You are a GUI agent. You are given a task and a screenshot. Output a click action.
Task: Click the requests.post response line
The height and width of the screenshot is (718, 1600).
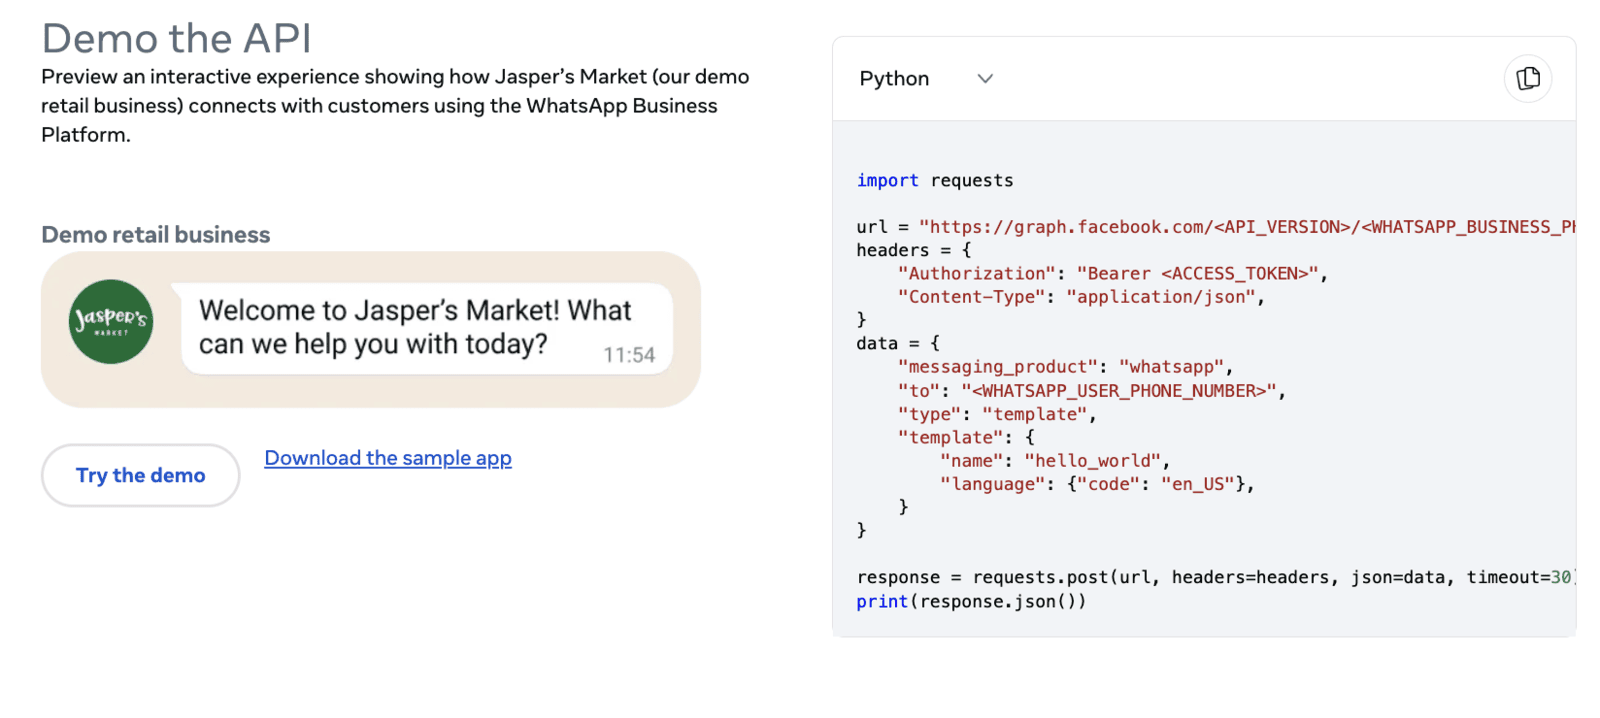[1216, 577]
